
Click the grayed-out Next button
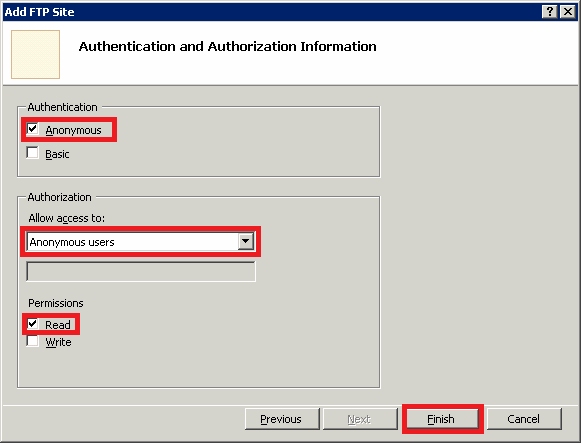(360, 419)
